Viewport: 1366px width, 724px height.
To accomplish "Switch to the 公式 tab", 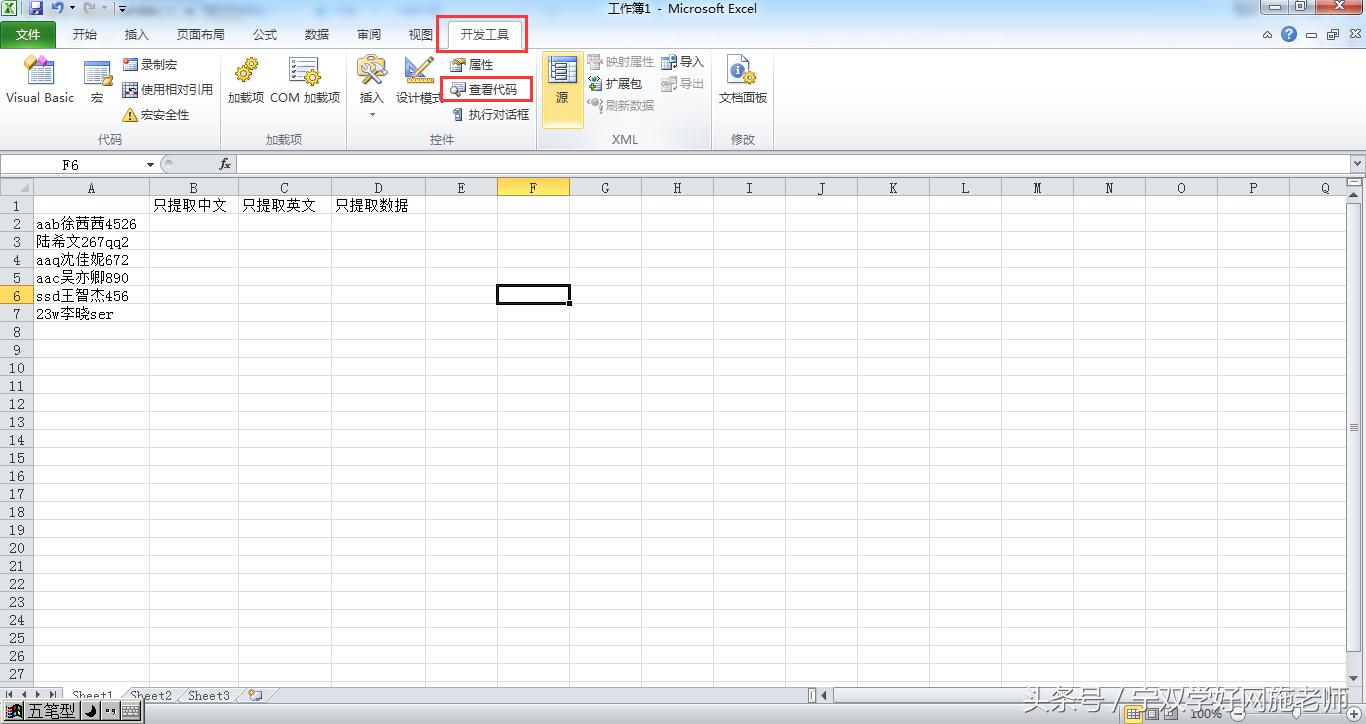I will (265, 35).
